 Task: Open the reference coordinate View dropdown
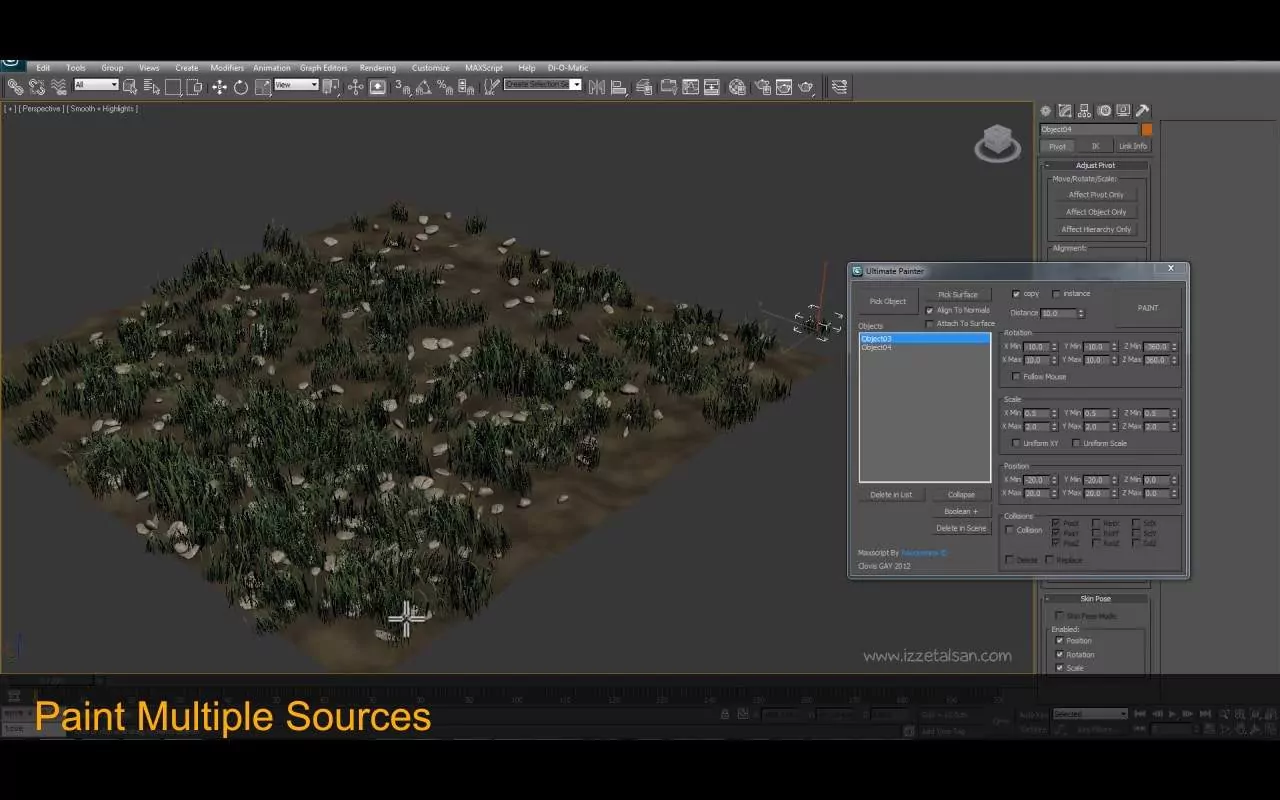pos(296,85)
